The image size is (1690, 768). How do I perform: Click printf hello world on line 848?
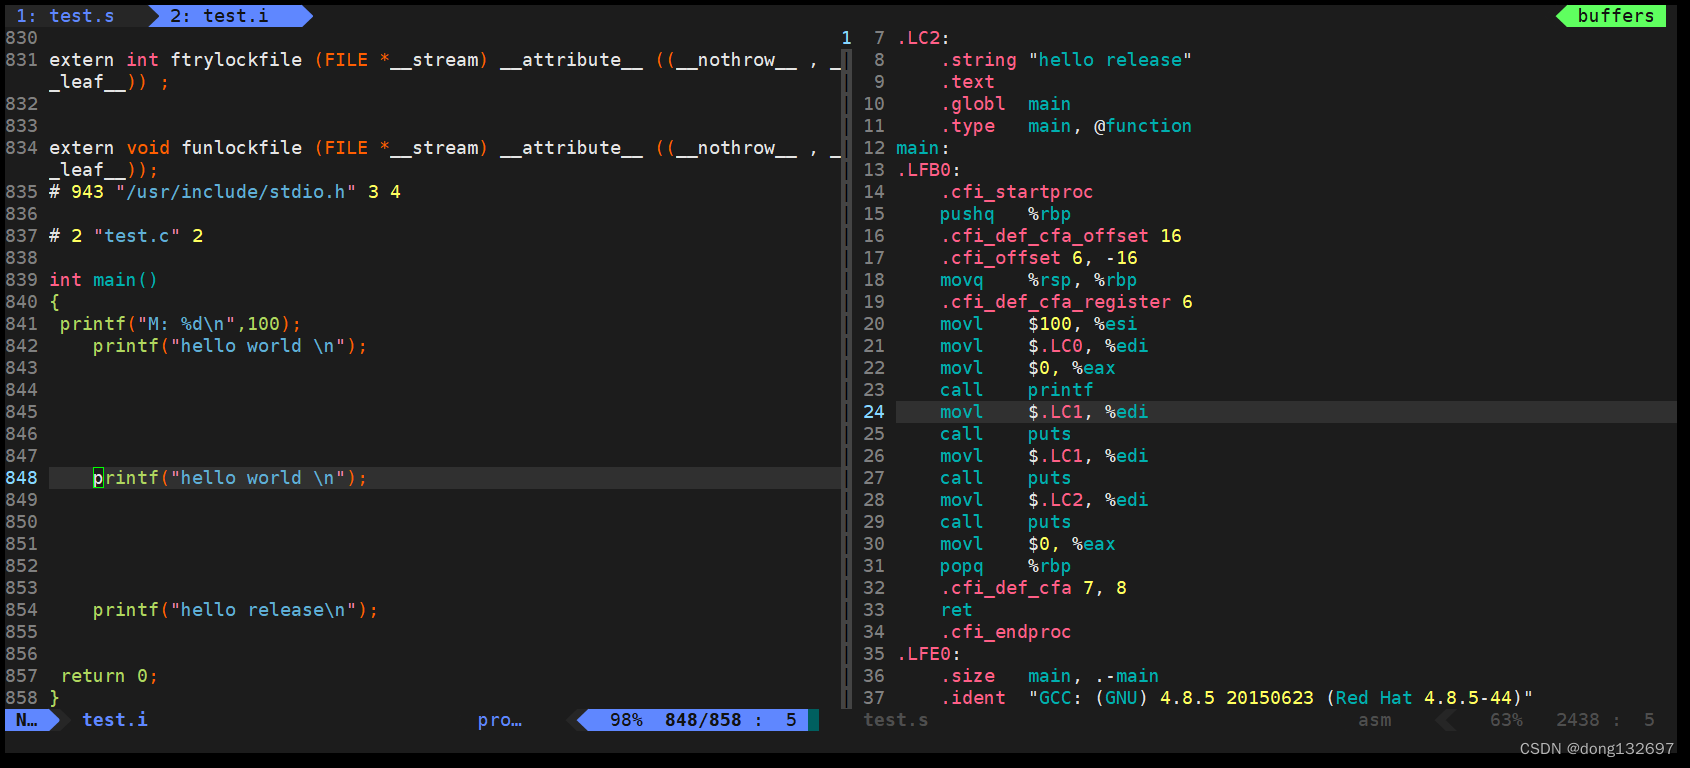230,478
